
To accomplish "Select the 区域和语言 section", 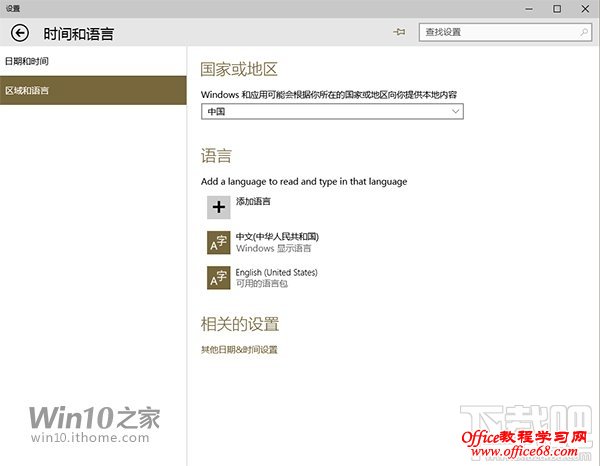I will pyautogui.click(x=93, y=90).
